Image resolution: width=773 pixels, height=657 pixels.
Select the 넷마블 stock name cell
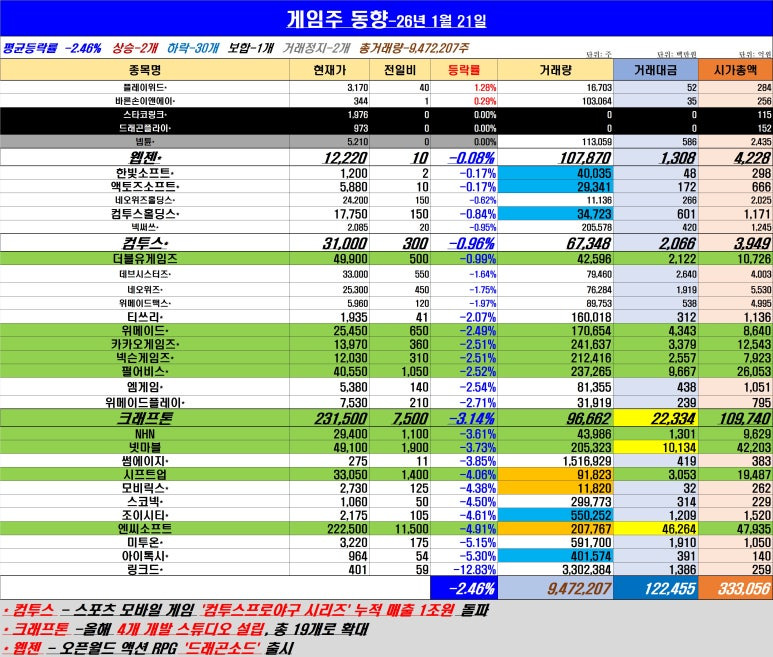click(x=145, y=447)
